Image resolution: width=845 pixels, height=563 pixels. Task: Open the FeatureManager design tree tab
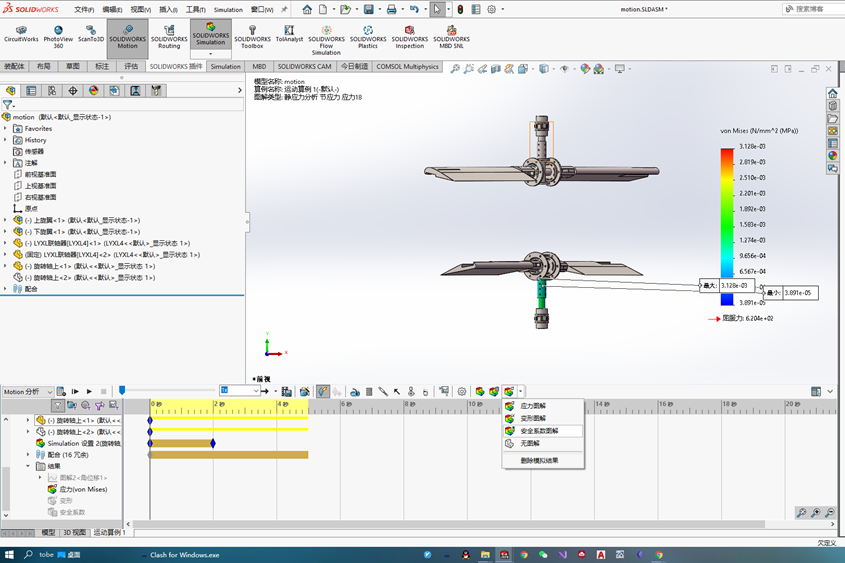[x=11, y=91]
